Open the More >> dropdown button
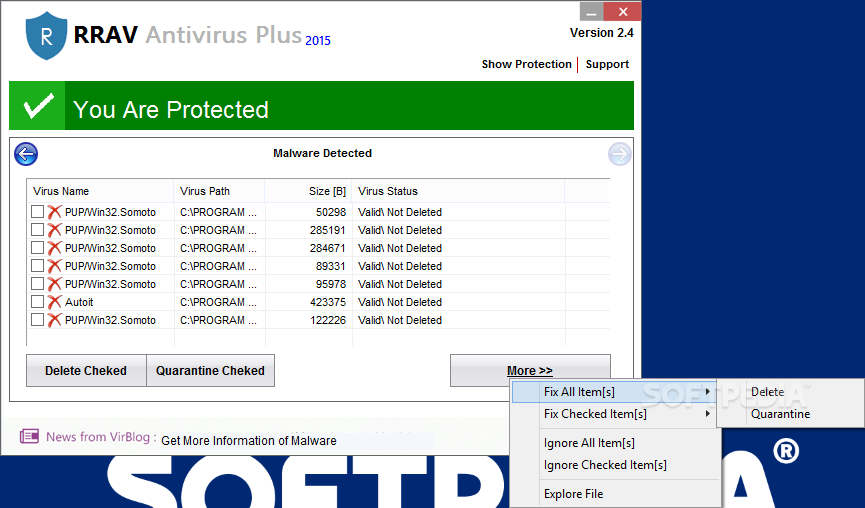Image resolution: width=865 pixels, height=508 pixels. point(530,371)
